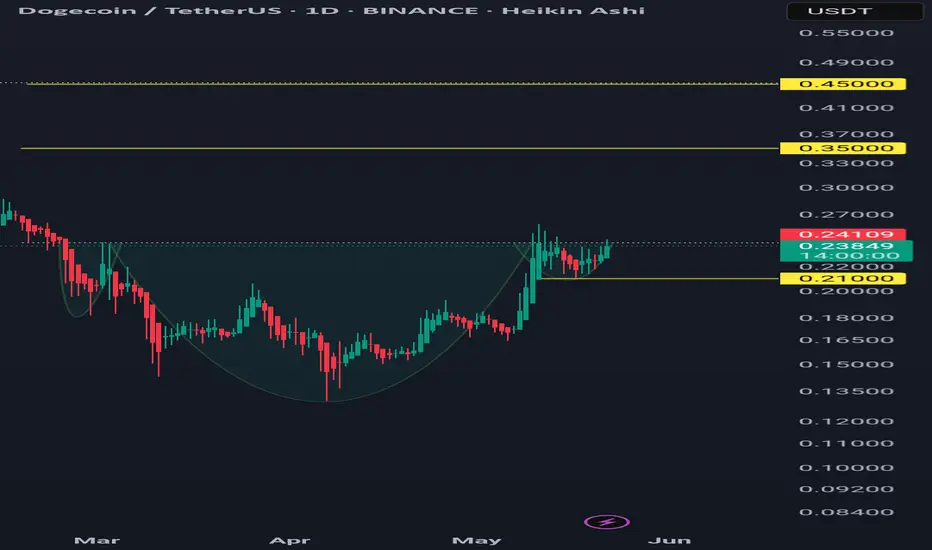Select the 0.45000 yellow price label
This screenshot has width=932, height=550.
click(x=843, y=84)
